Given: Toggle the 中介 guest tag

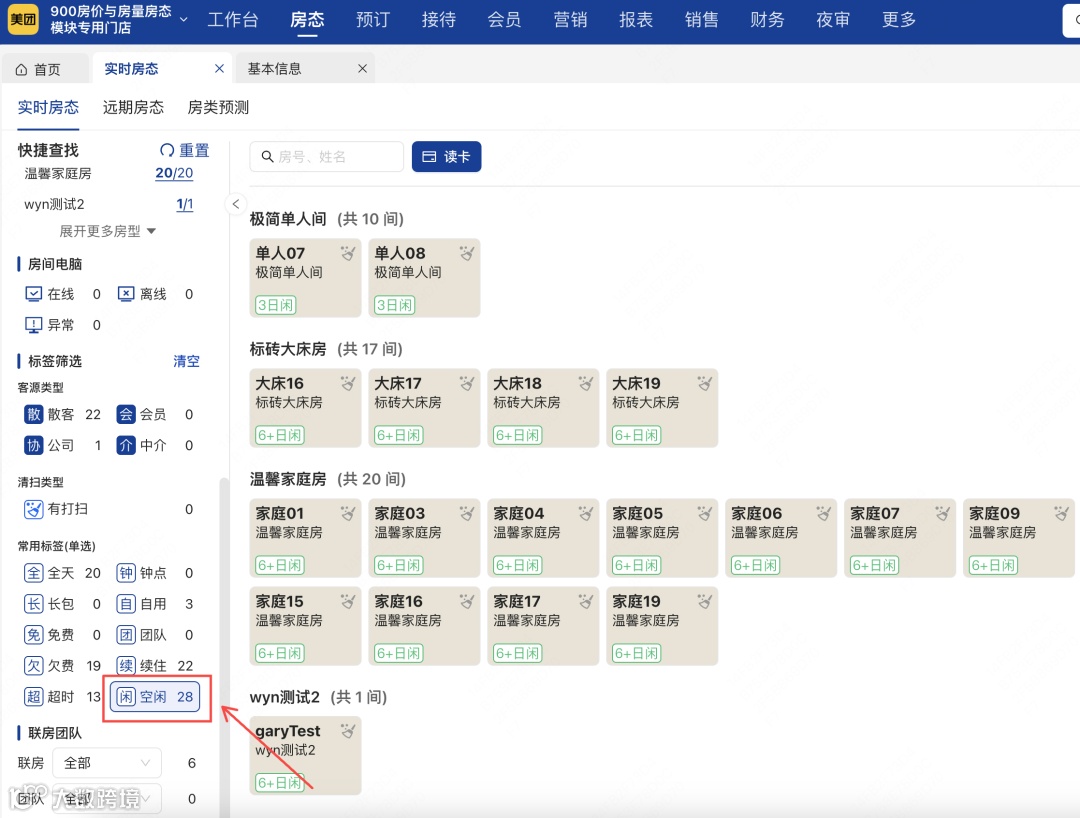Looking at the screenshot, I should (155, 445).
